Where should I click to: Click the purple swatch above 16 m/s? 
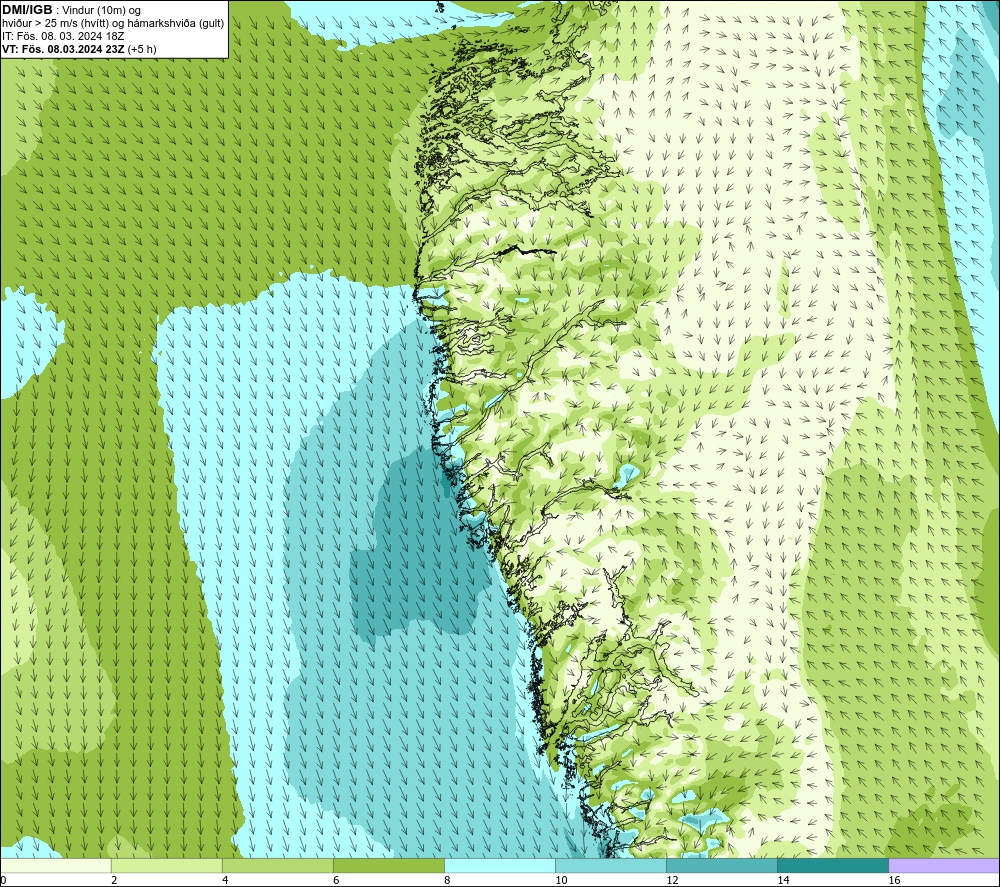coord(944,865)
